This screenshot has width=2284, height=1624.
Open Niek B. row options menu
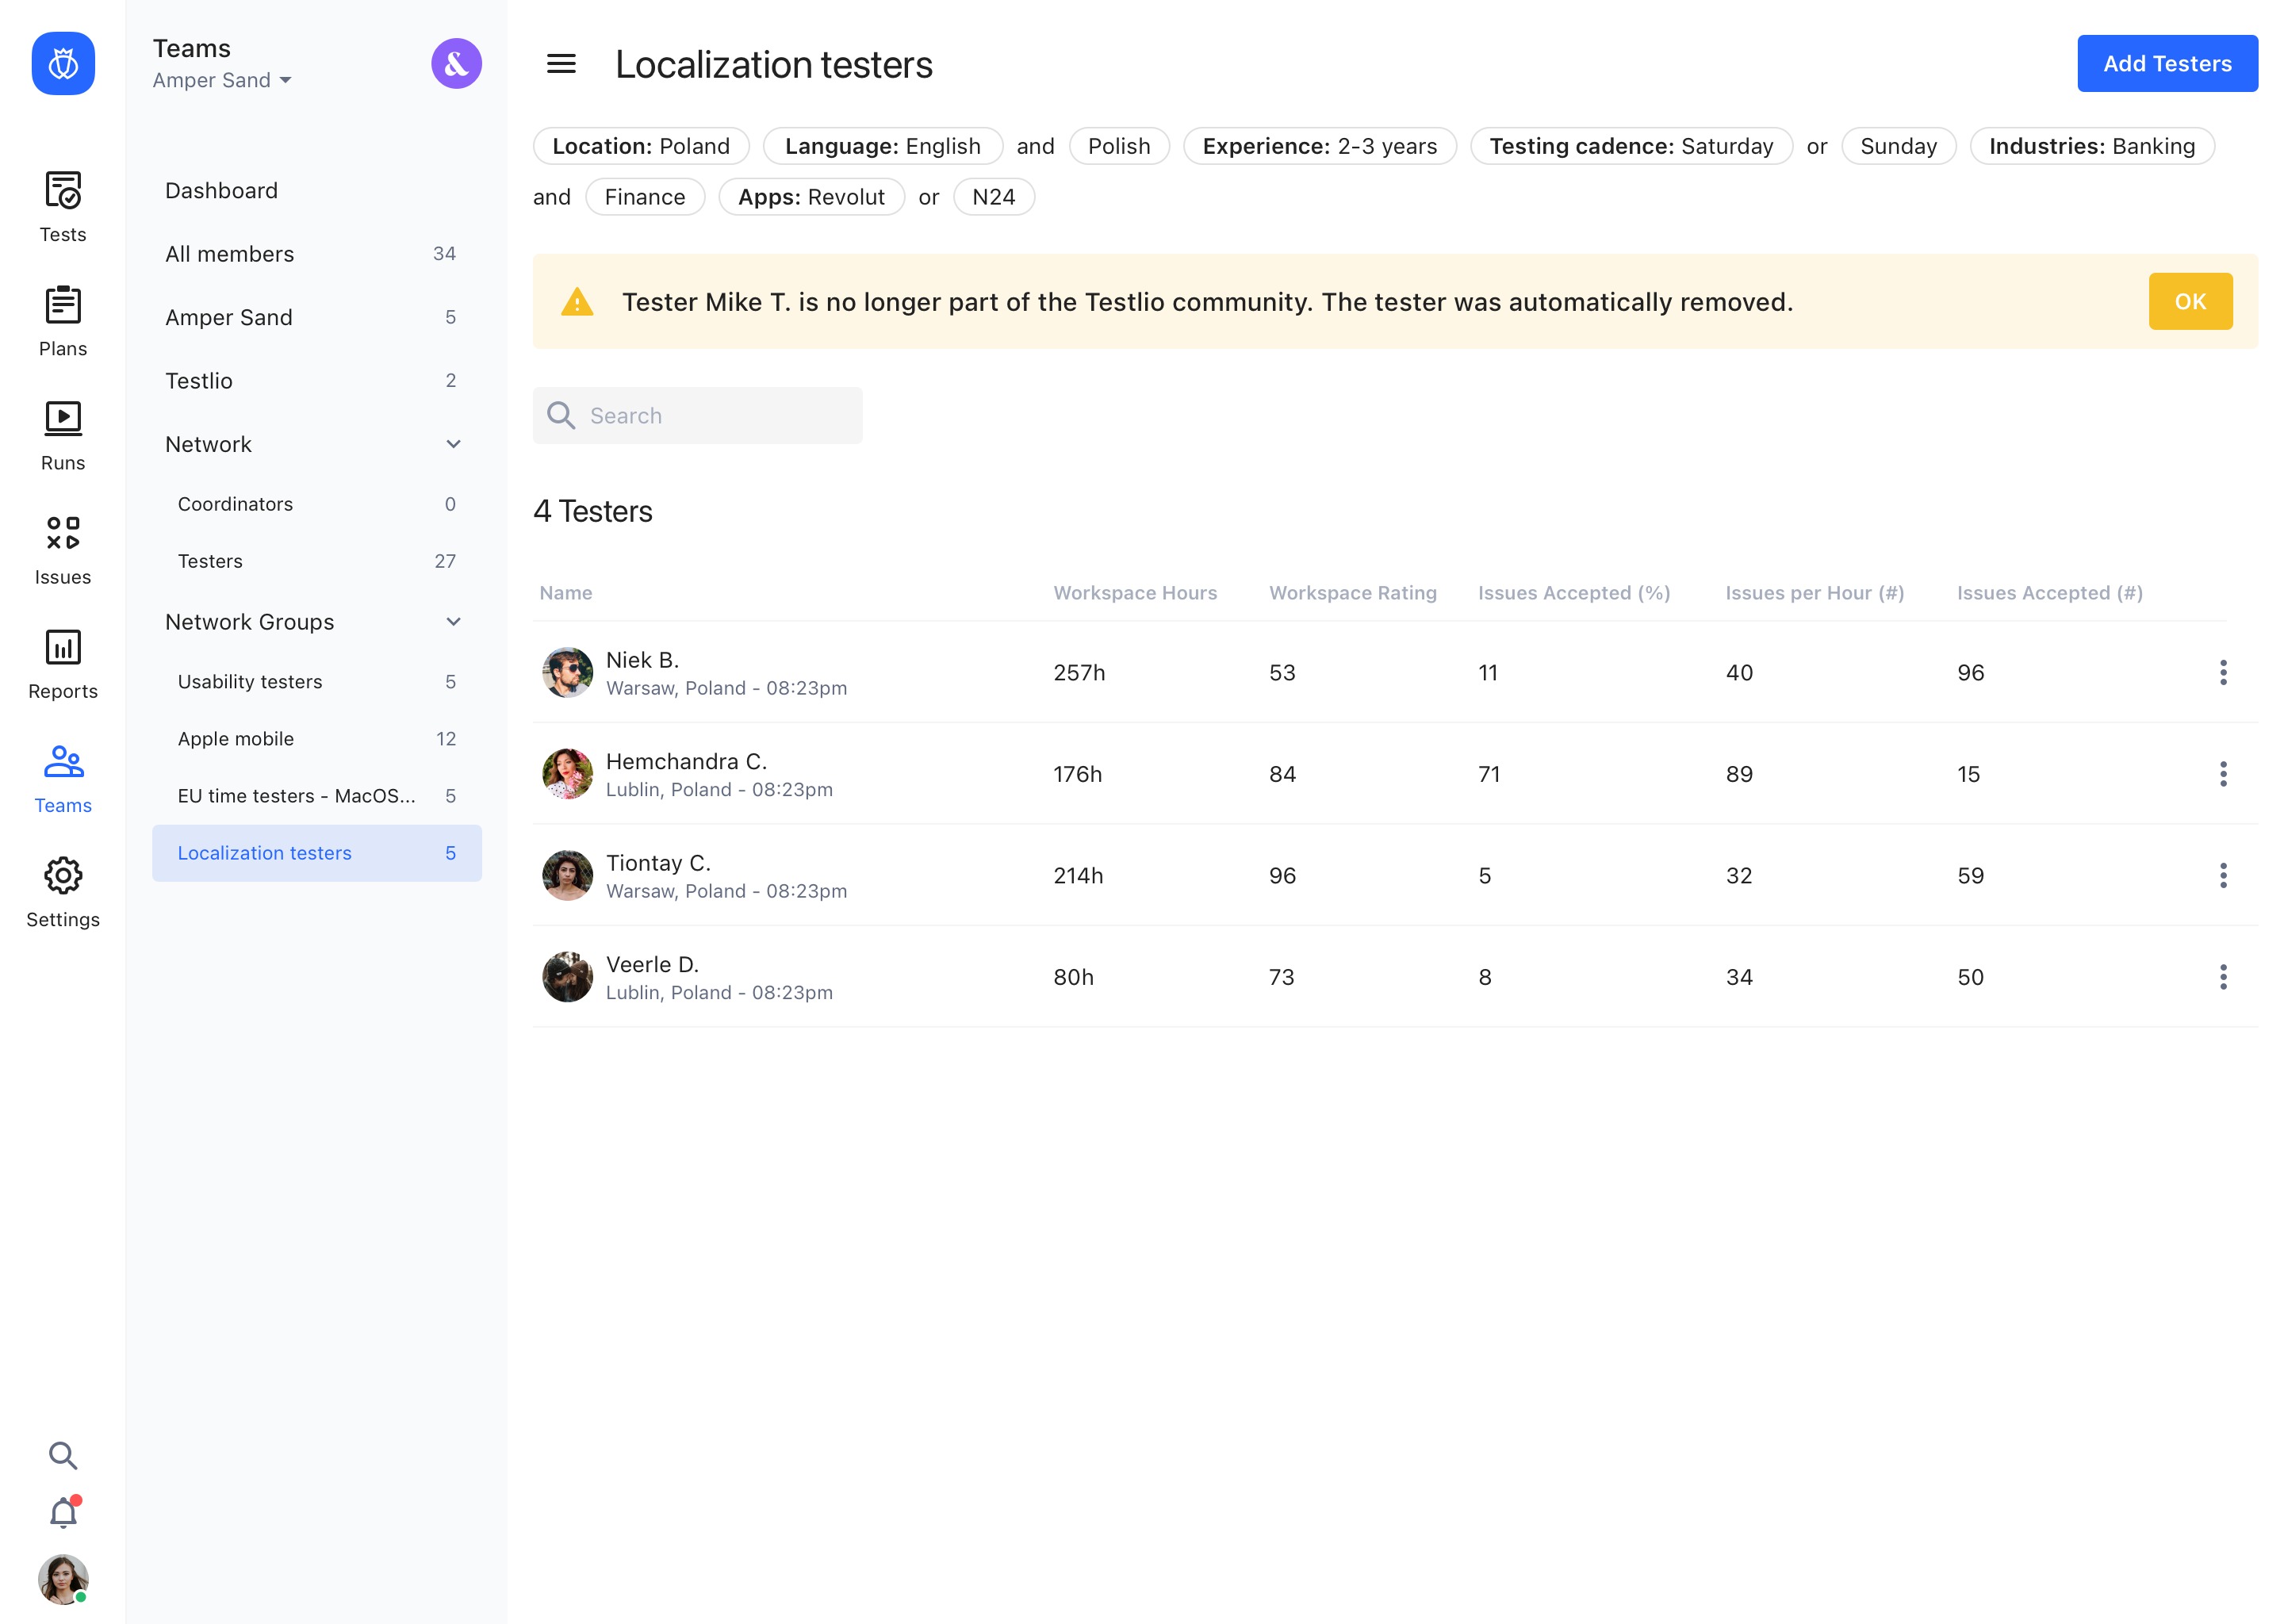[x=2222, y=672]
